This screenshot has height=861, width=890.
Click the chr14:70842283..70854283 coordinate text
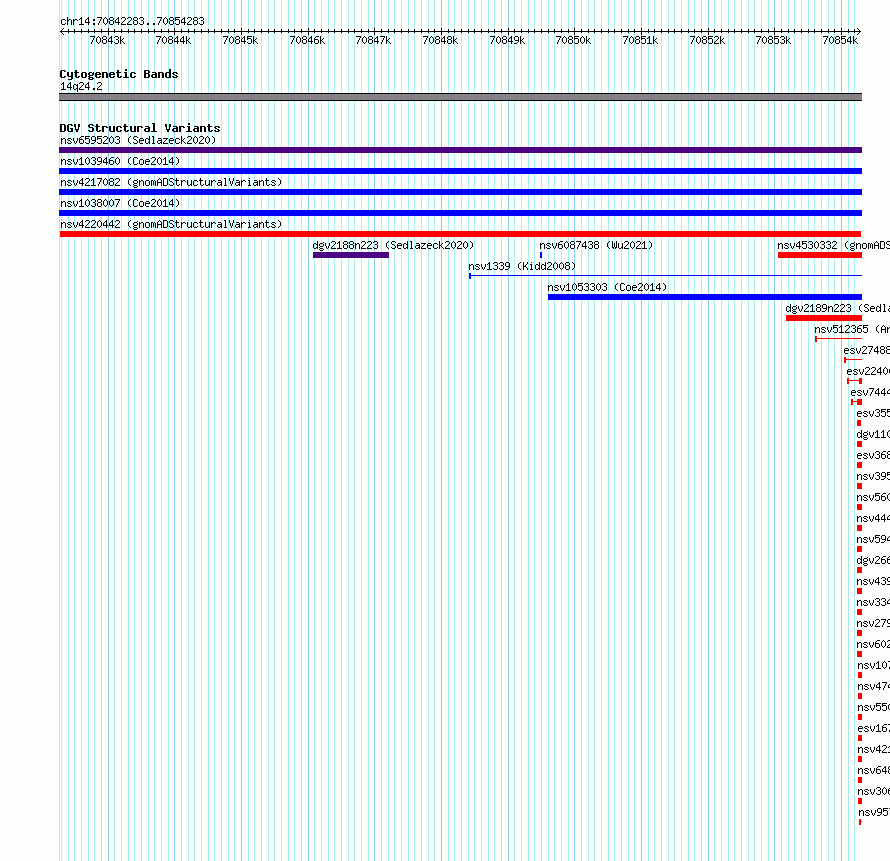pyautogui.click(x=132, y=21)
